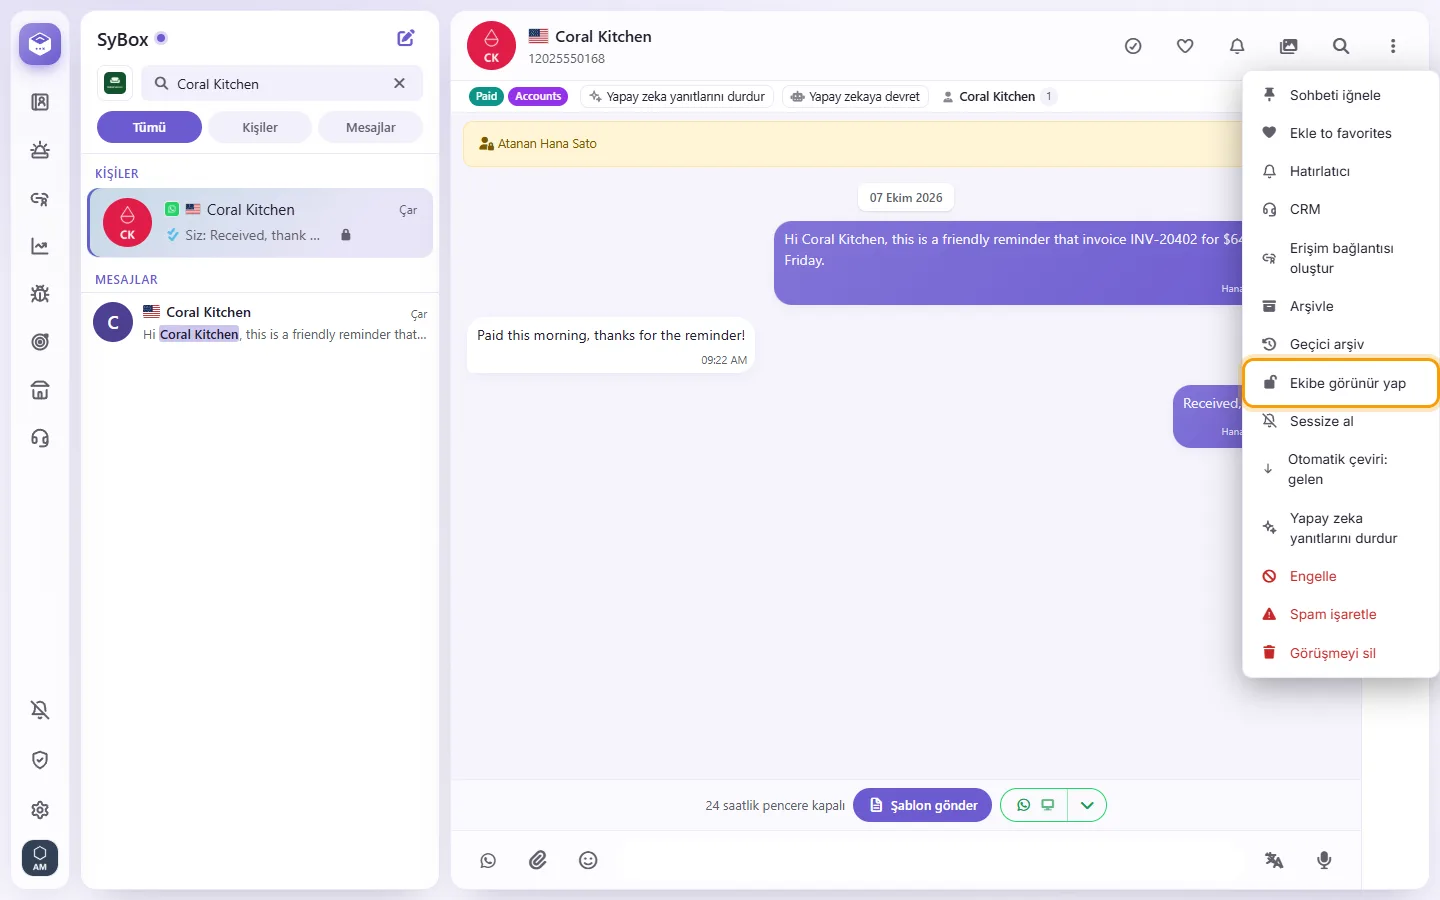Click the Coral Kitchen search field

(x=282, y=84)
